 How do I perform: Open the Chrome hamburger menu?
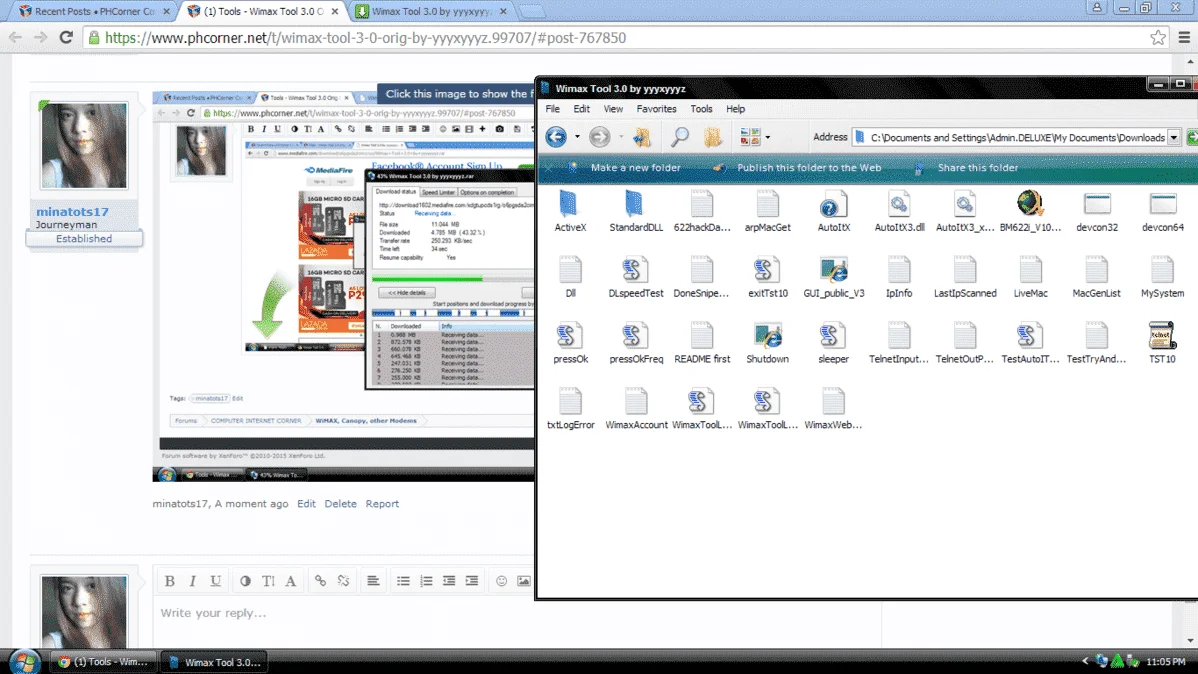[1183, 37]
